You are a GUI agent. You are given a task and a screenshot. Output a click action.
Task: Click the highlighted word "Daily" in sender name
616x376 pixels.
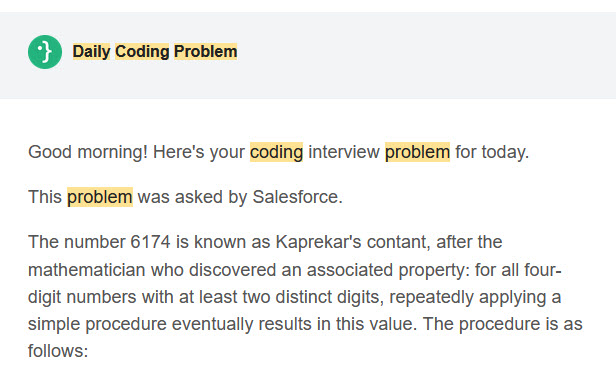(x=91, y=51)
